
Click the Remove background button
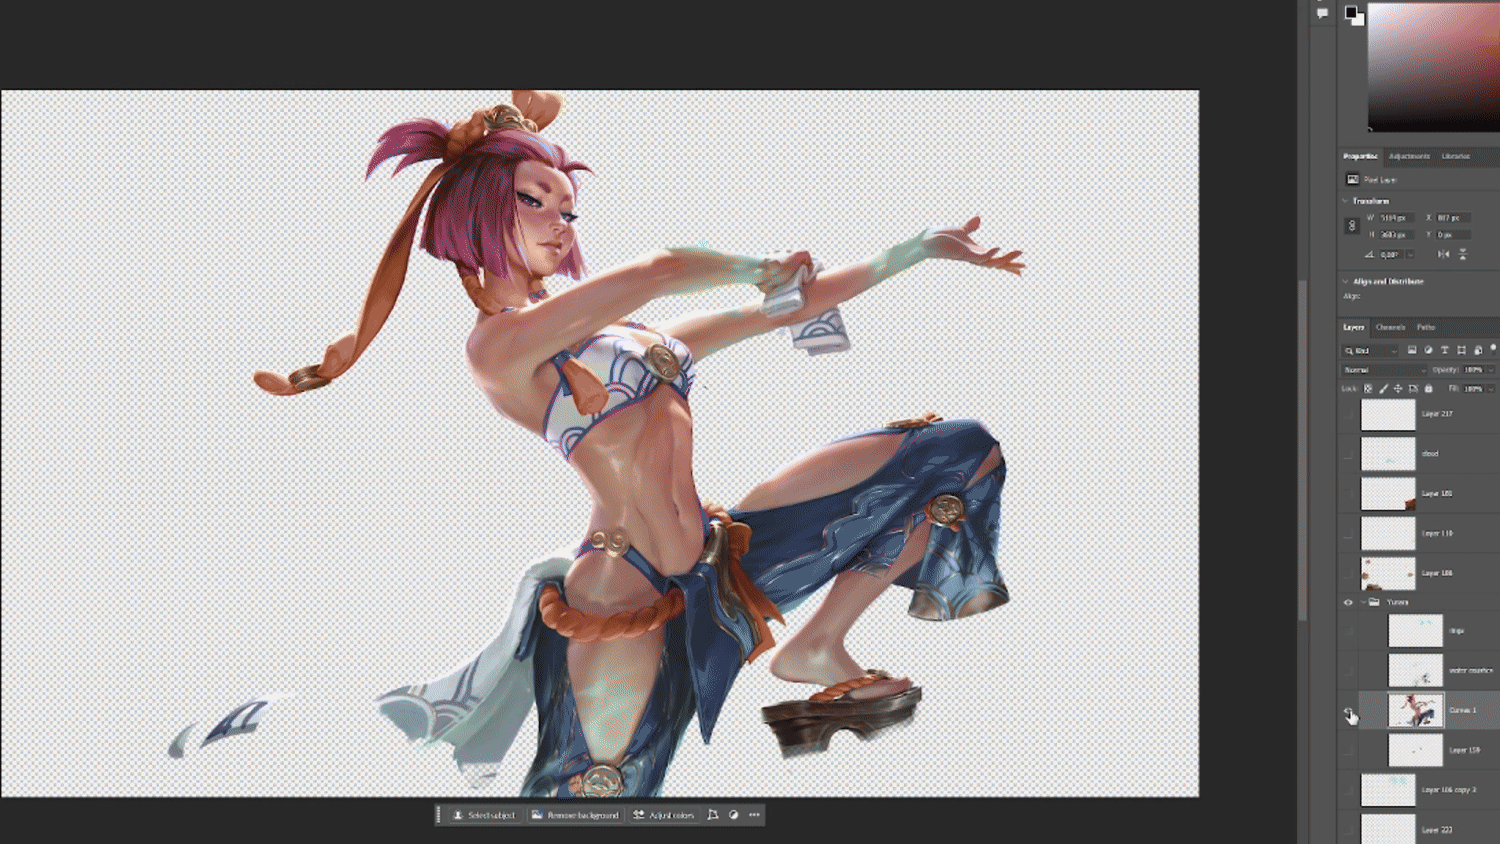(575, 815)
